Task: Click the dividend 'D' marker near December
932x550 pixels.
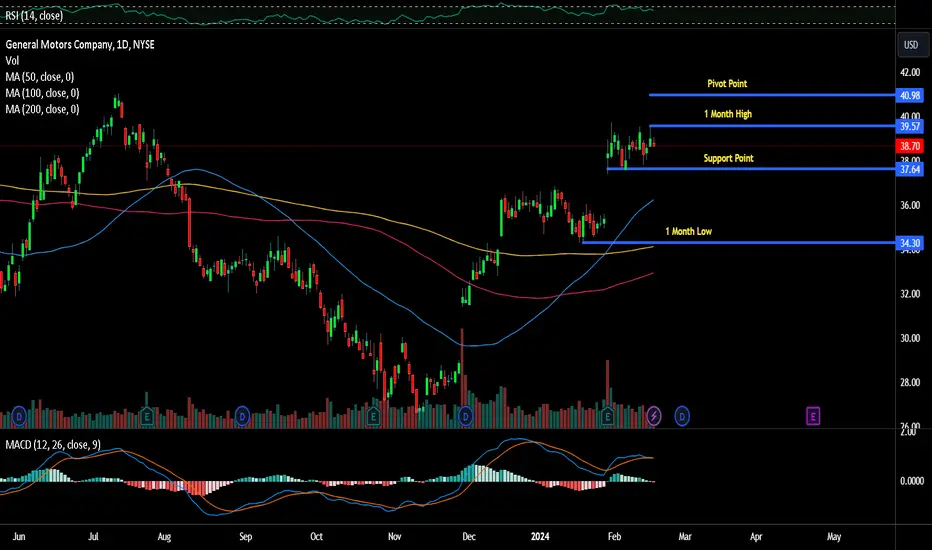Action: 465,416
